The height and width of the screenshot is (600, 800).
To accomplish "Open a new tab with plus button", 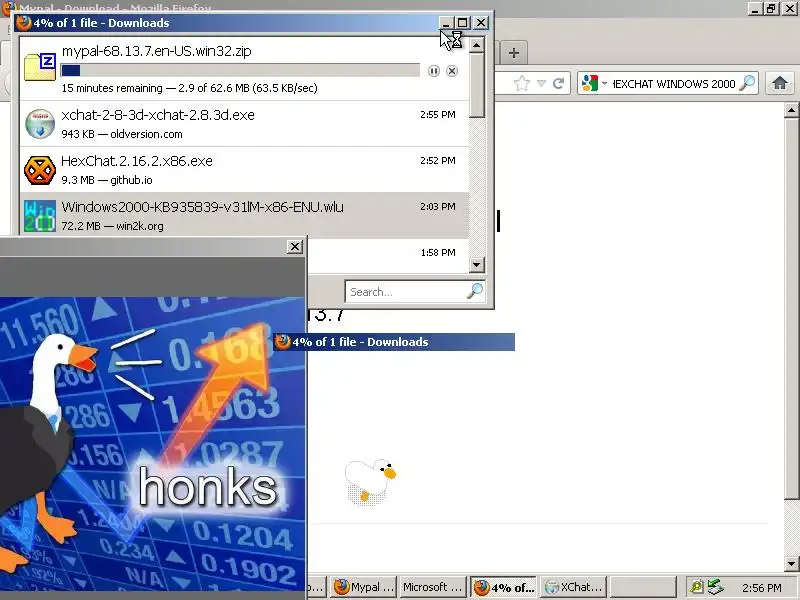I will pyautogui.click(x=514, y=53).
